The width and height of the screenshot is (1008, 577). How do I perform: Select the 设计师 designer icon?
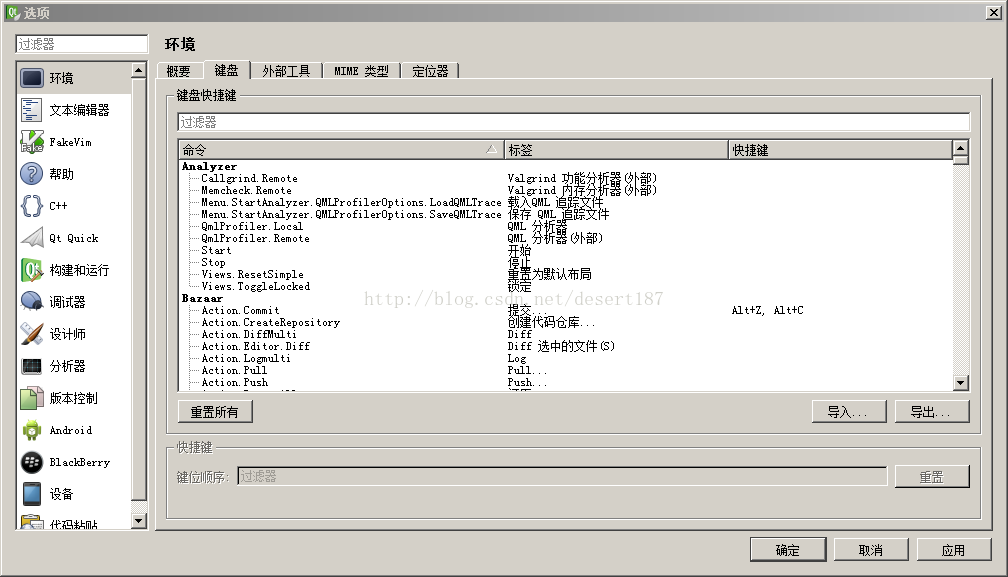(32, 334)
